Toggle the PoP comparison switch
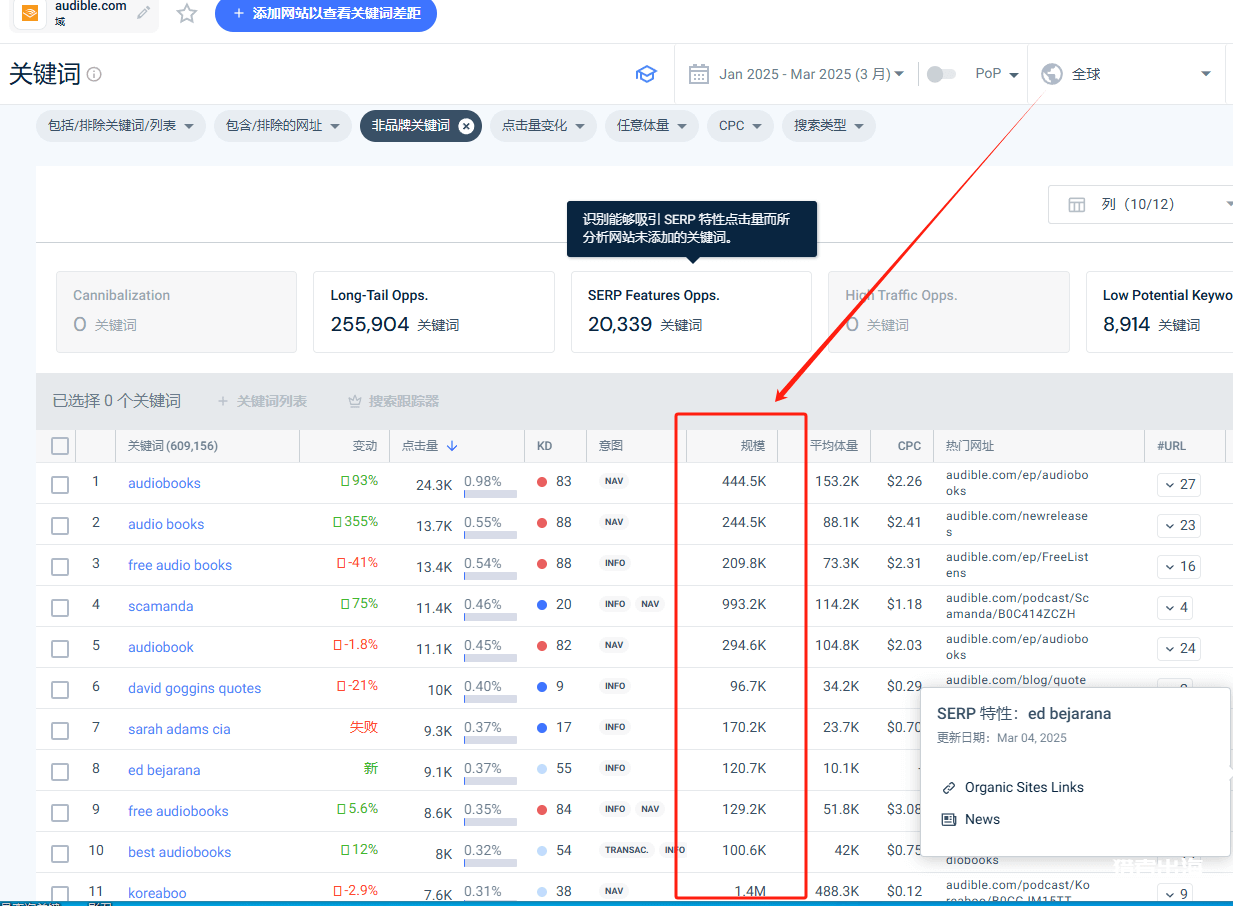This screenshot has width=1233, height=906. (x=941, y=74)
